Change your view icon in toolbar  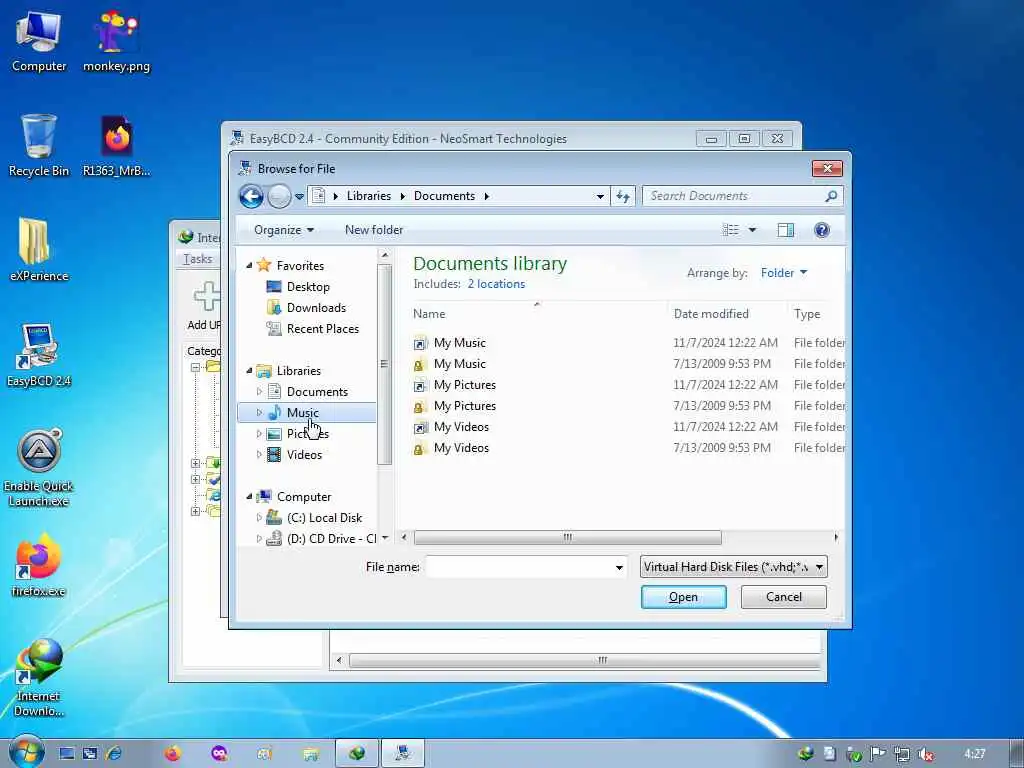pos(731,230)
